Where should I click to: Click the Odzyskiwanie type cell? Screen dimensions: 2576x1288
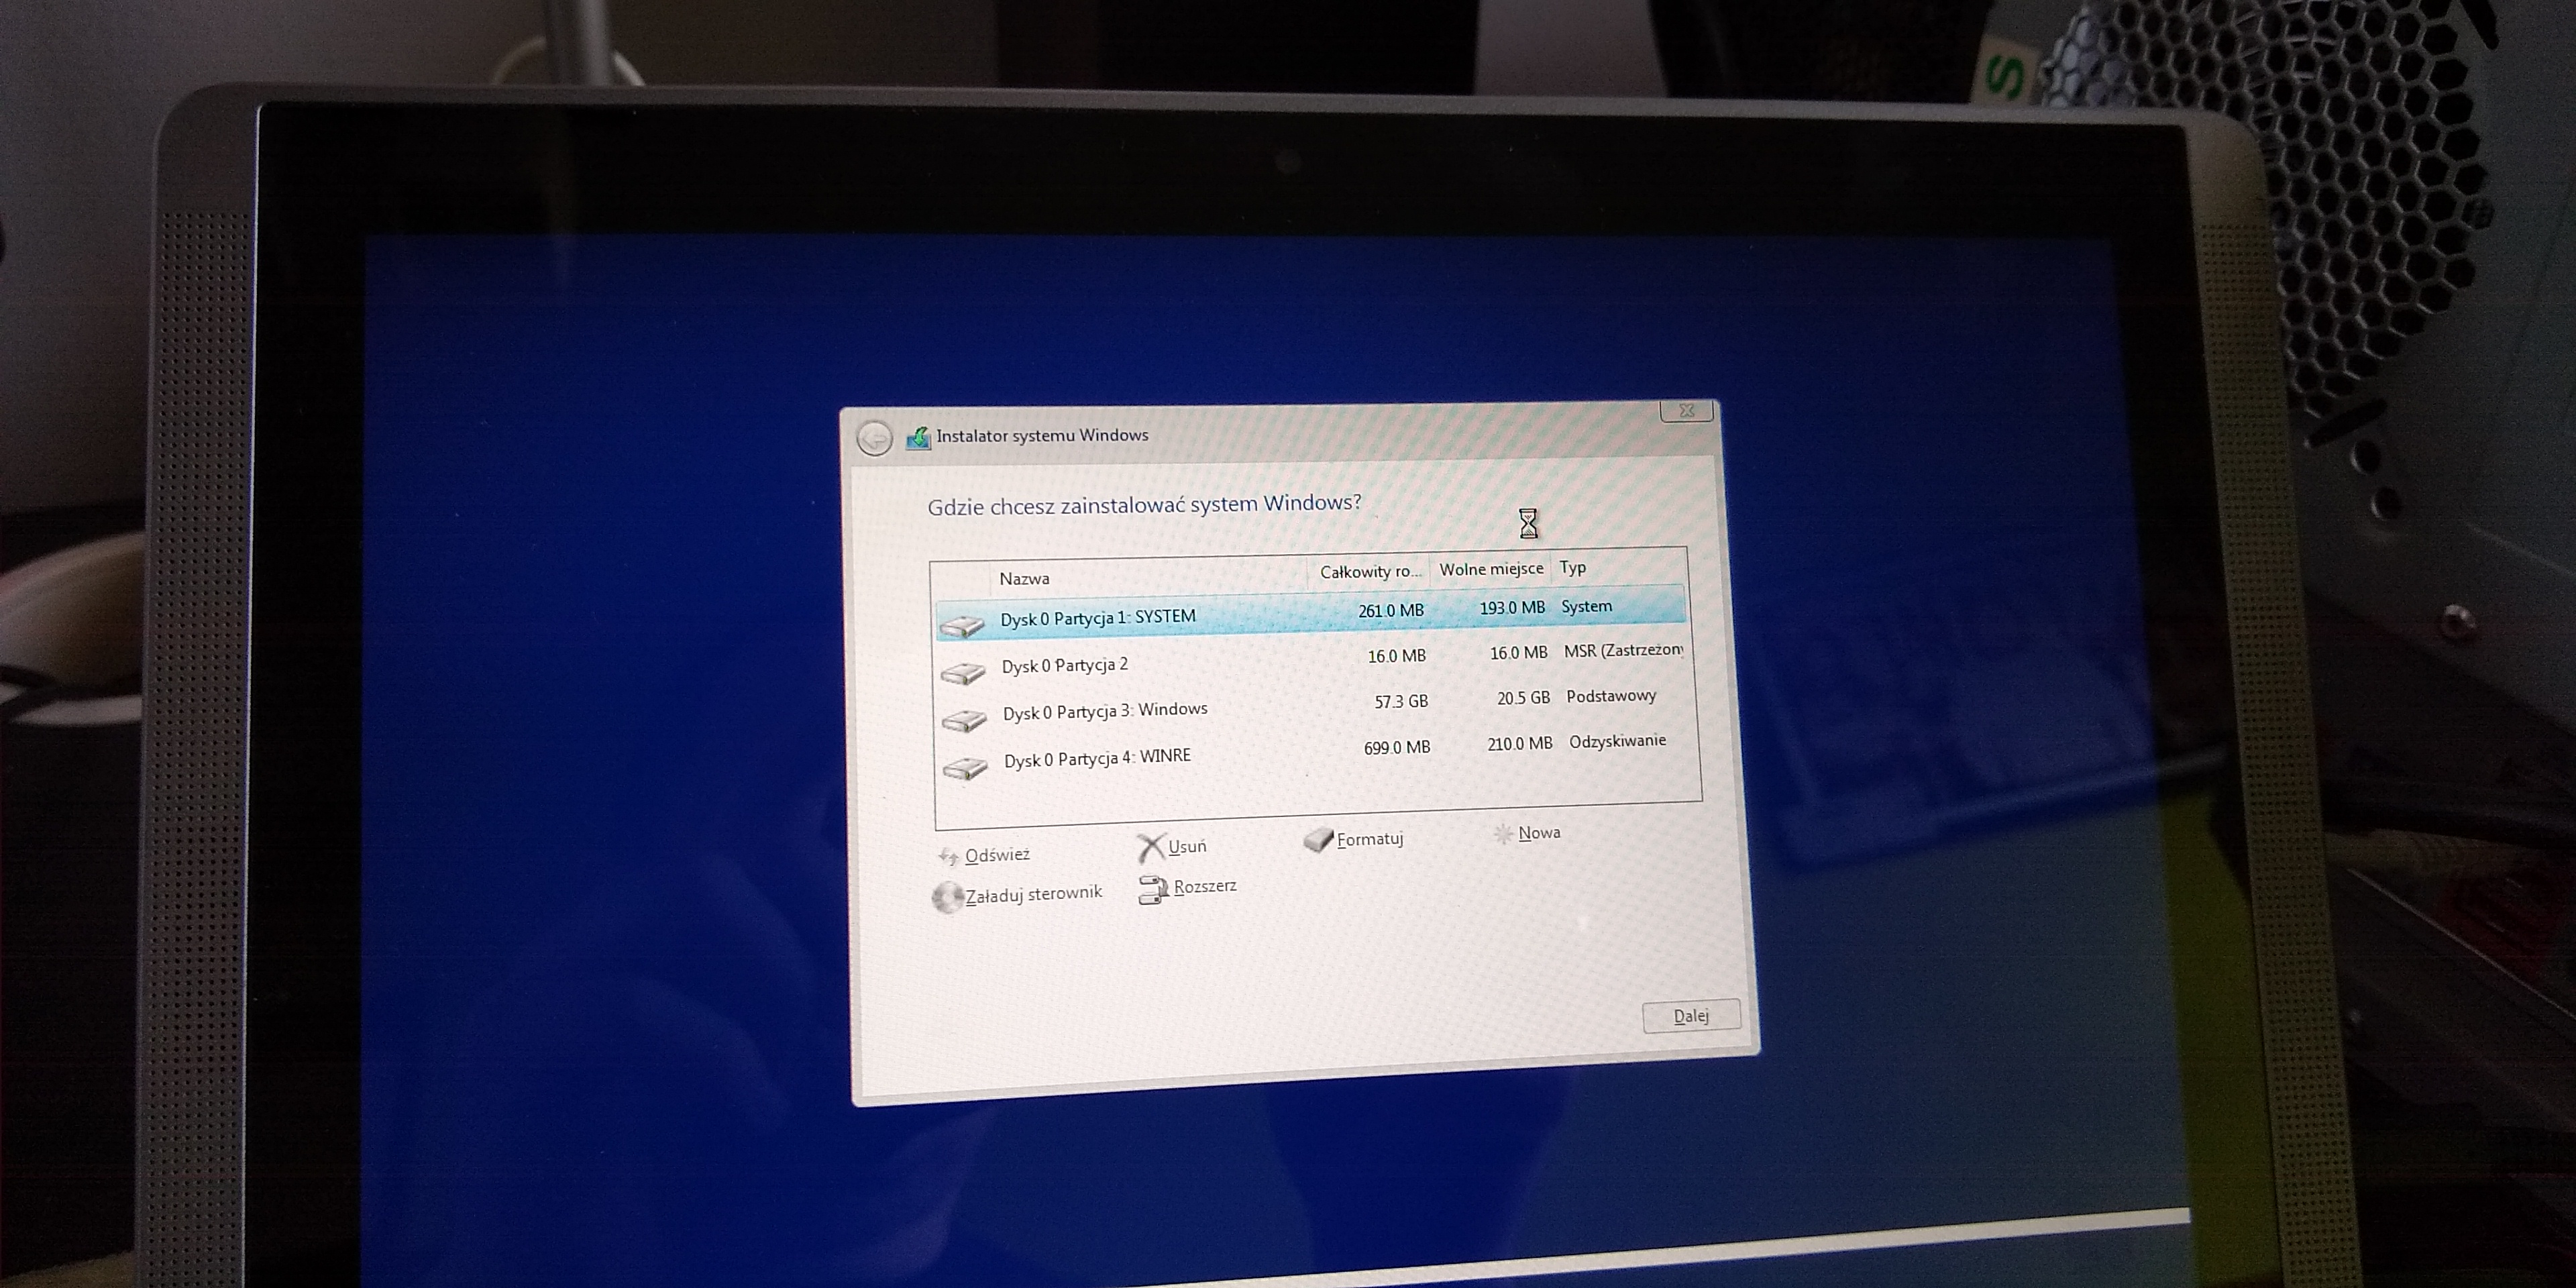click(1617, 741)
